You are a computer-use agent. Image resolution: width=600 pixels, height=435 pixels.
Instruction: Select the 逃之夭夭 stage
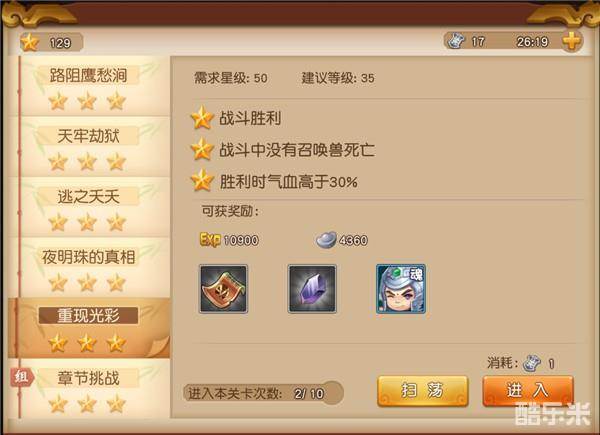(x=89, y=207)
